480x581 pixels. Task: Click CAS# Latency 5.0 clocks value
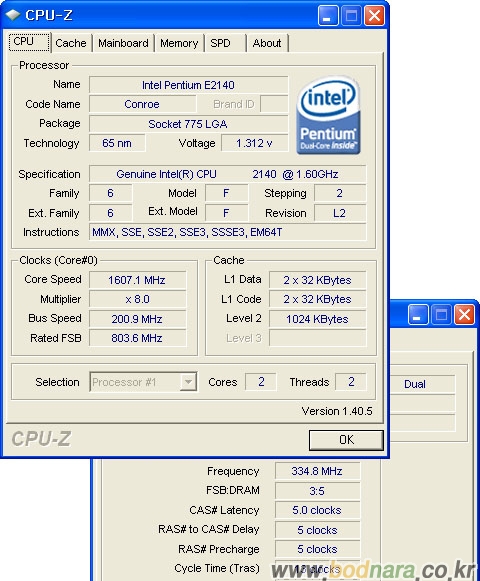tap(317, 510)
